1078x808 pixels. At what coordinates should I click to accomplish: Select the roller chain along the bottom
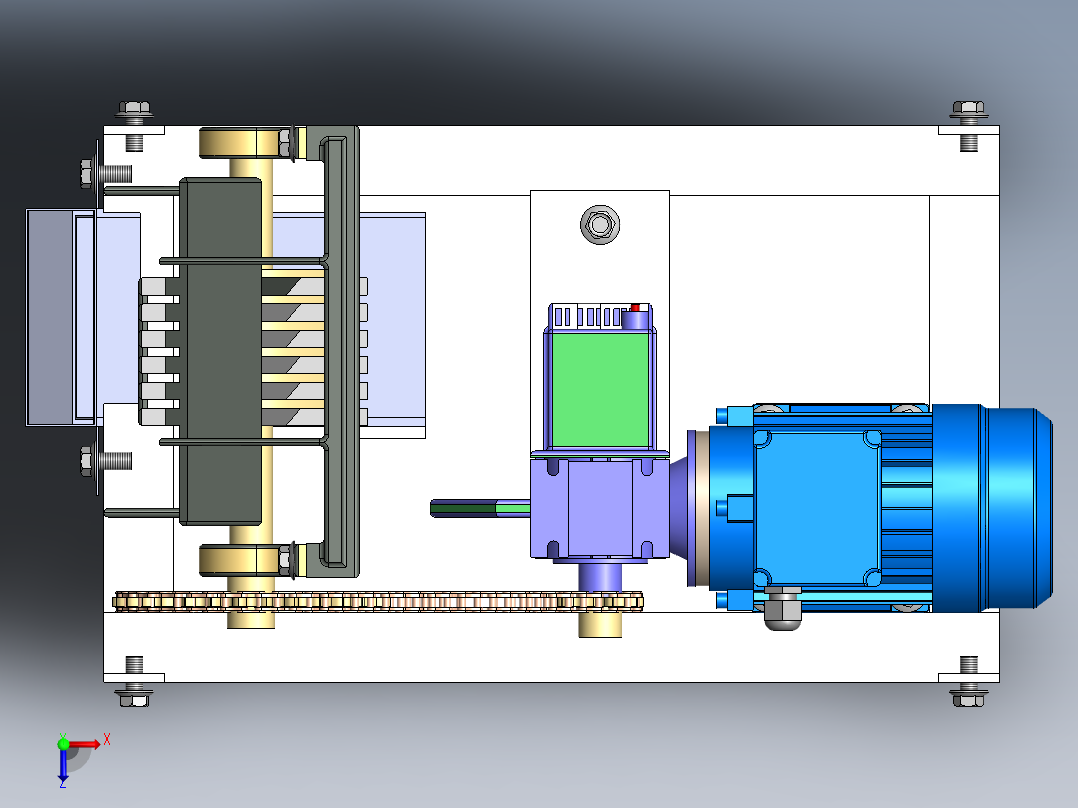pos(378,602)
